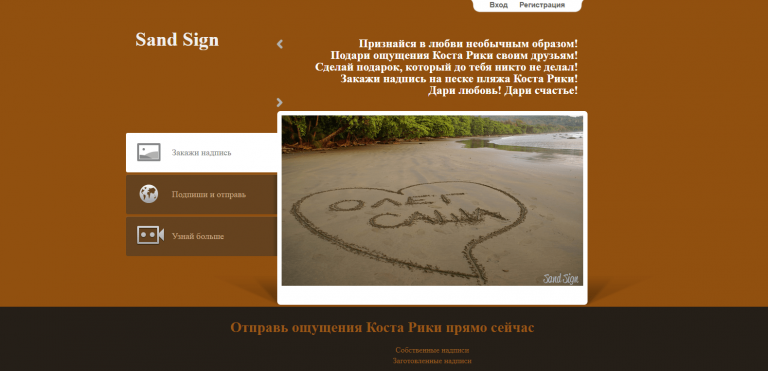768x371 pixels.
Task: Click the line Закажи надпись на песке пляжа
Action: click(459, 79)
